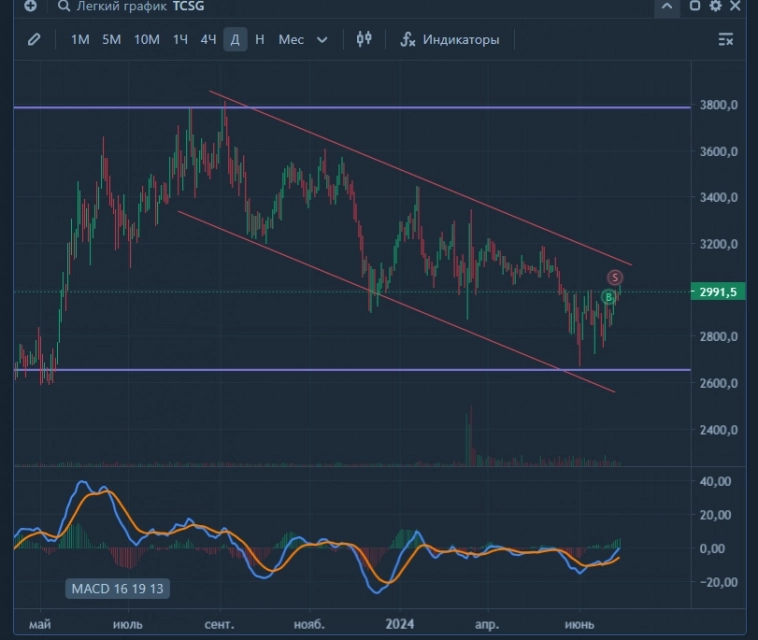Open chart settings gear icon
The height and width of the screenshot is (640, 758).
[715, 6]
